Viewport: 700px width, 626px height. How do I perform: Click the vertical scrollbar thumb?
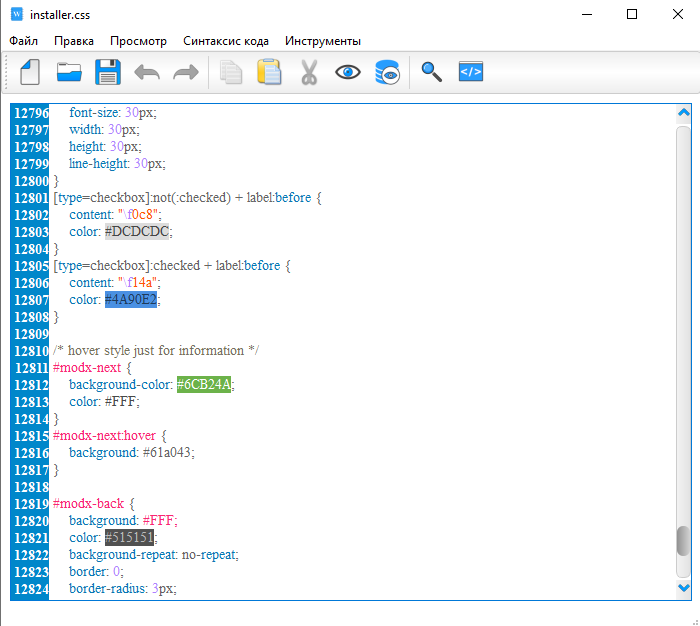683,541
